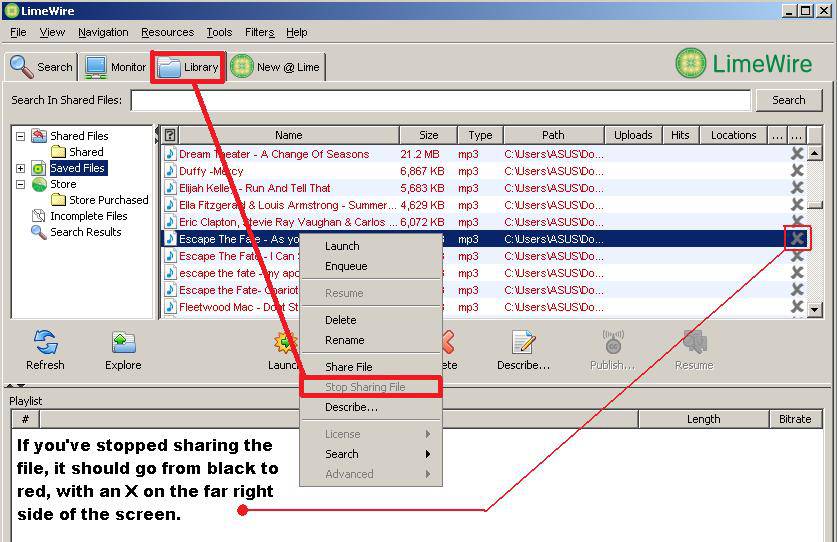The width and height of the screenshot is (837, 542).
Task: Click the Publish... toolbar icon
Action: [613, 343]
